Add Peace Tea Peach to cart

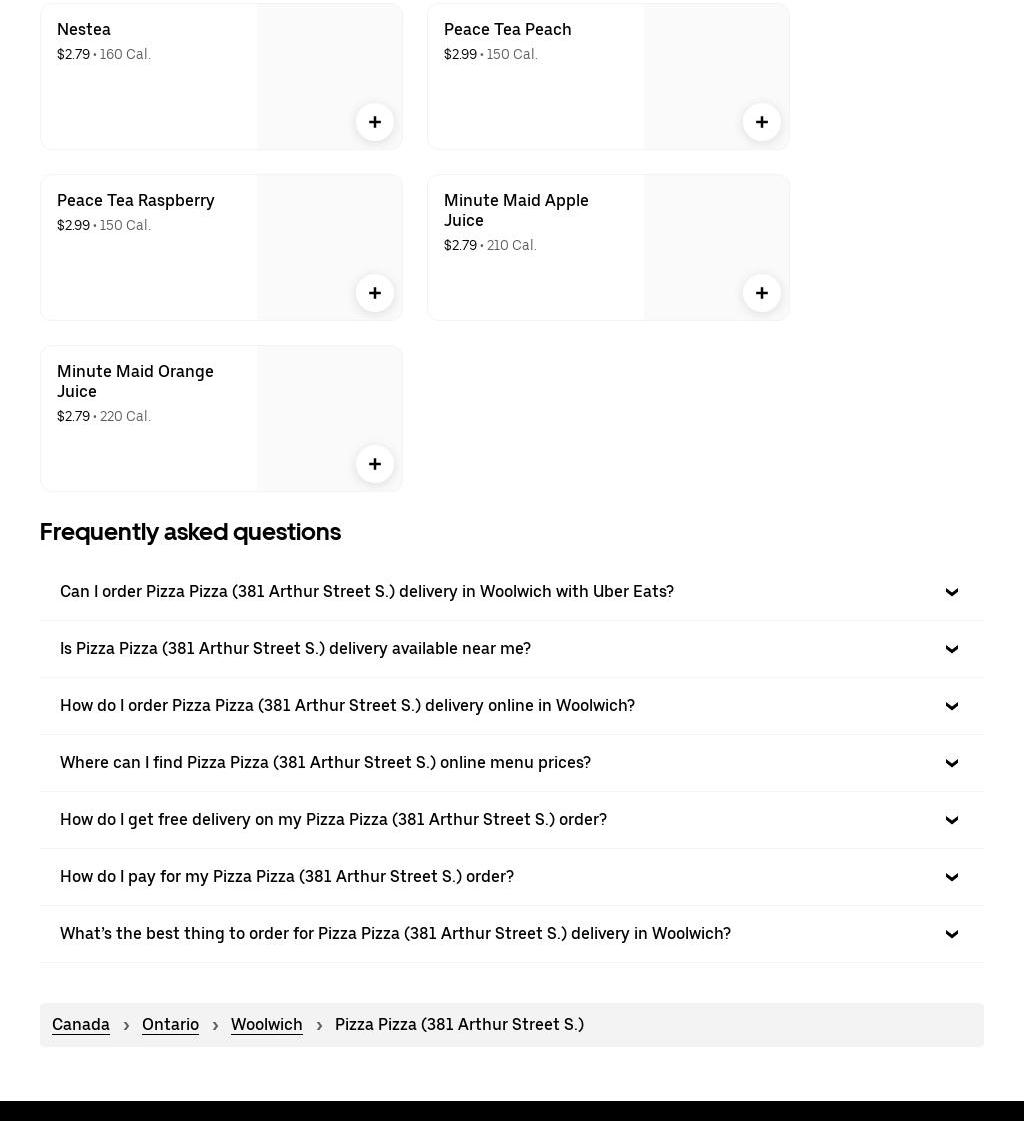(x=762, y=122)
